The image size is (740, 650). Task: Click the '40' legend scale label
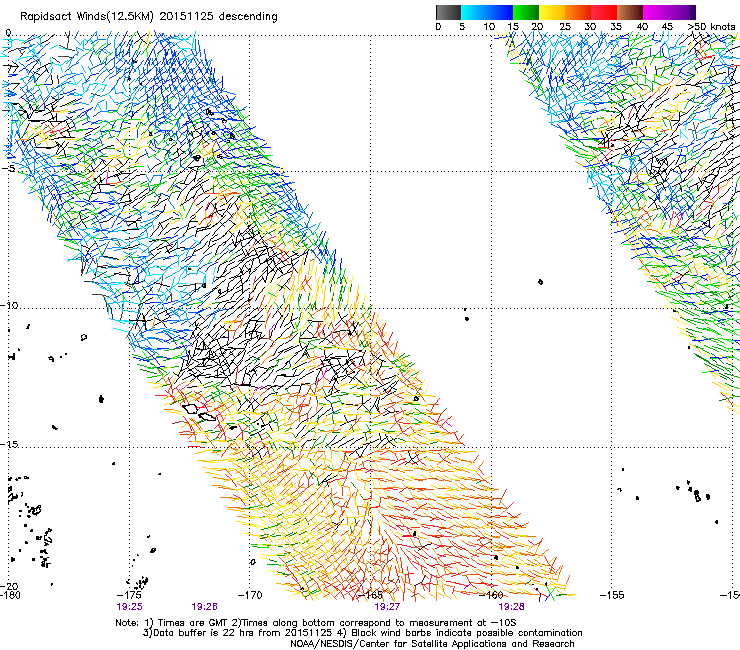(642, 27)
